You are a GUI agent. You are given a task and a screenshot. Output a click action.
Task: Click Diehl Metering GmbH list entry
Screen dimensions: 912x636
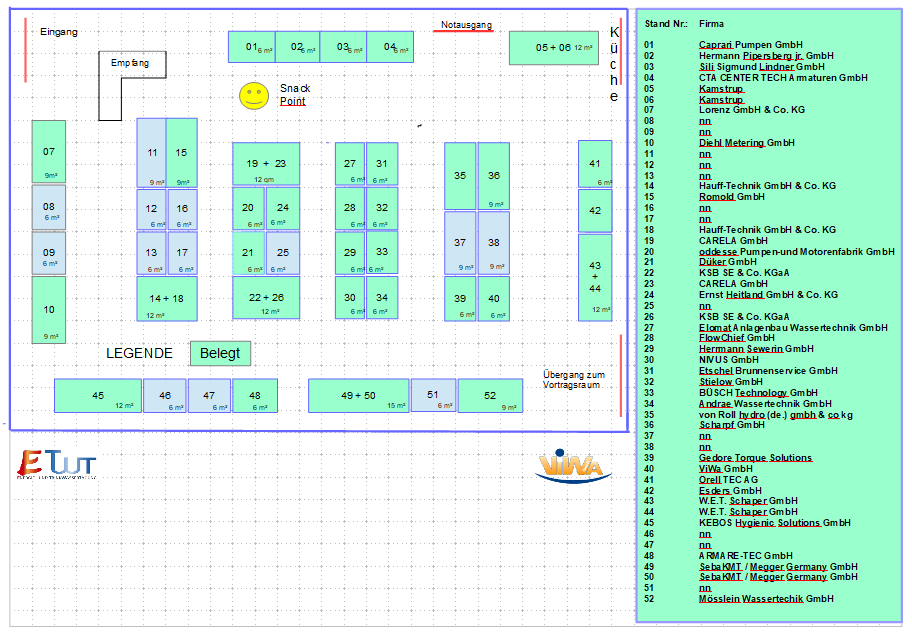747,143
